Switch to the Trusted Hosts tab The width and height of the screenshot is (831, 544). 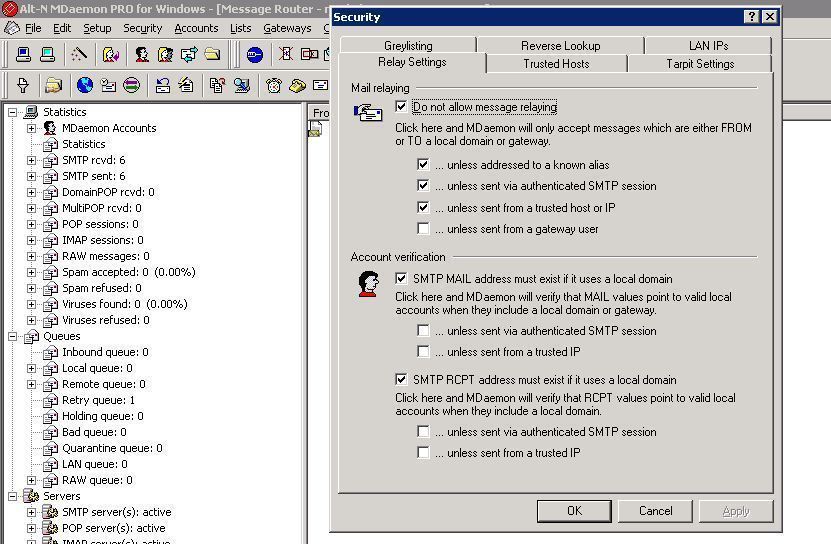[x=556, y=64]
